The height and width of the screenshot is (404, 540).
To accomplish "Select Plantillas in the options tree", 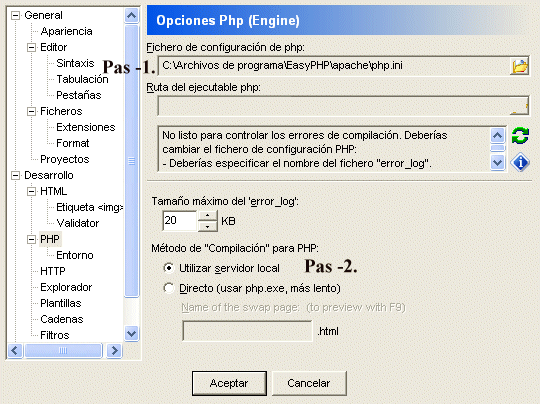I will (61, 303).
